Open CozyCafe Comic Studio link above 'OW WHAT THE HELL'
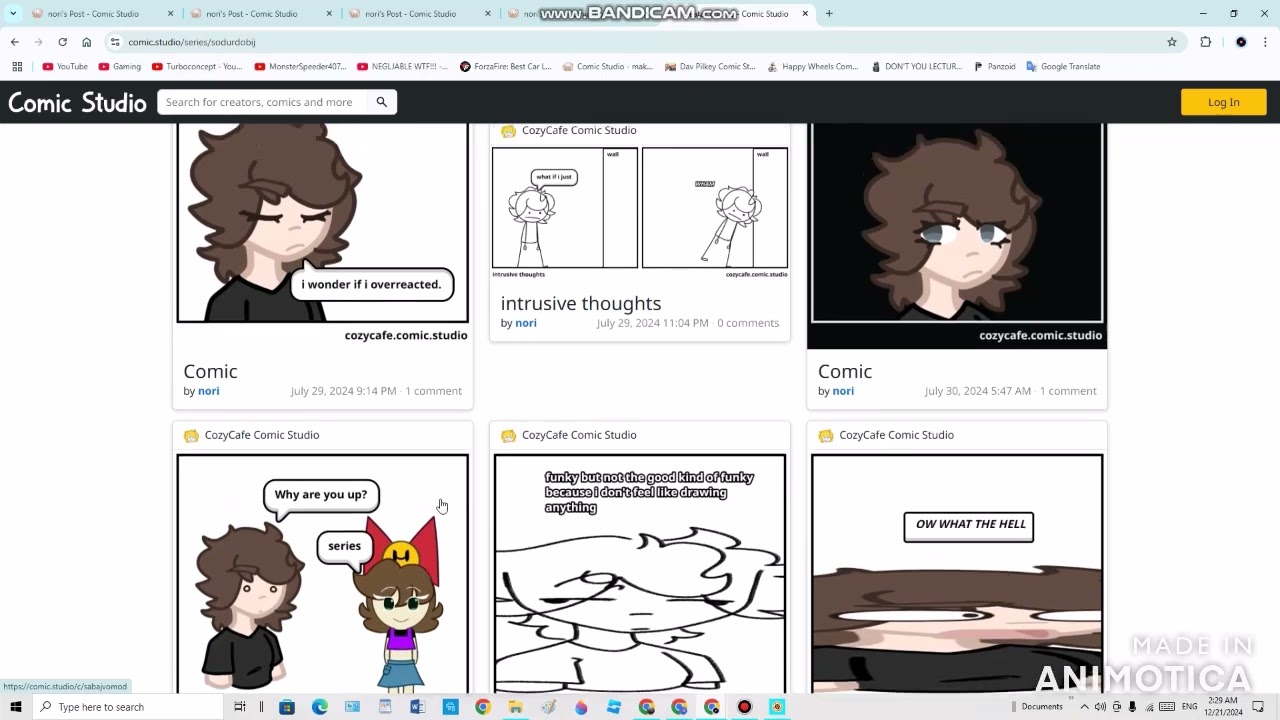This screenshot has width=1280, height=720. click(896, 435)
